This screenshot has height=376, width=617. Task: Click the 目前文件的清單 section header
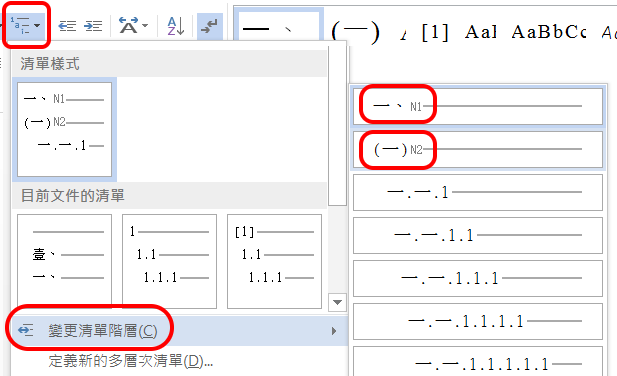coord(169,195)
